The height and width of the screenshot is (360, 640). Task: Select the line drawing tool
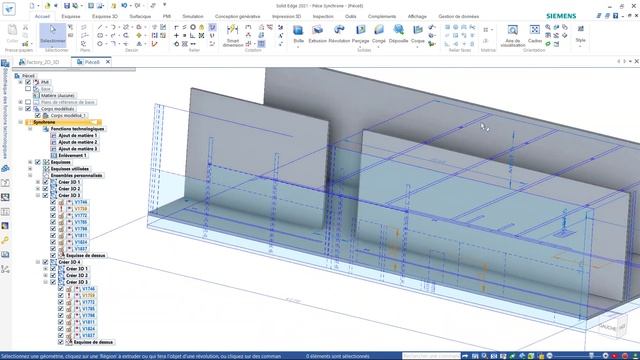tap(100, 27)
